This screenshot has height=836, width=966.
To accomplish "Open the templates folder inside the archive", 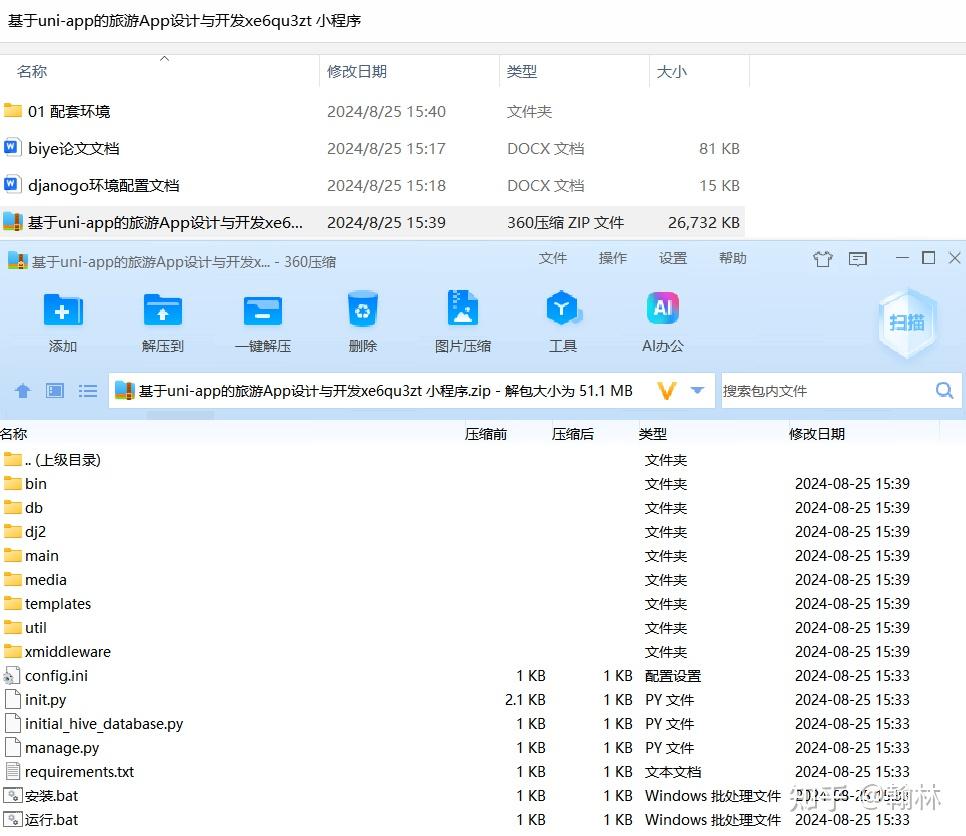I will coord(55,603).
